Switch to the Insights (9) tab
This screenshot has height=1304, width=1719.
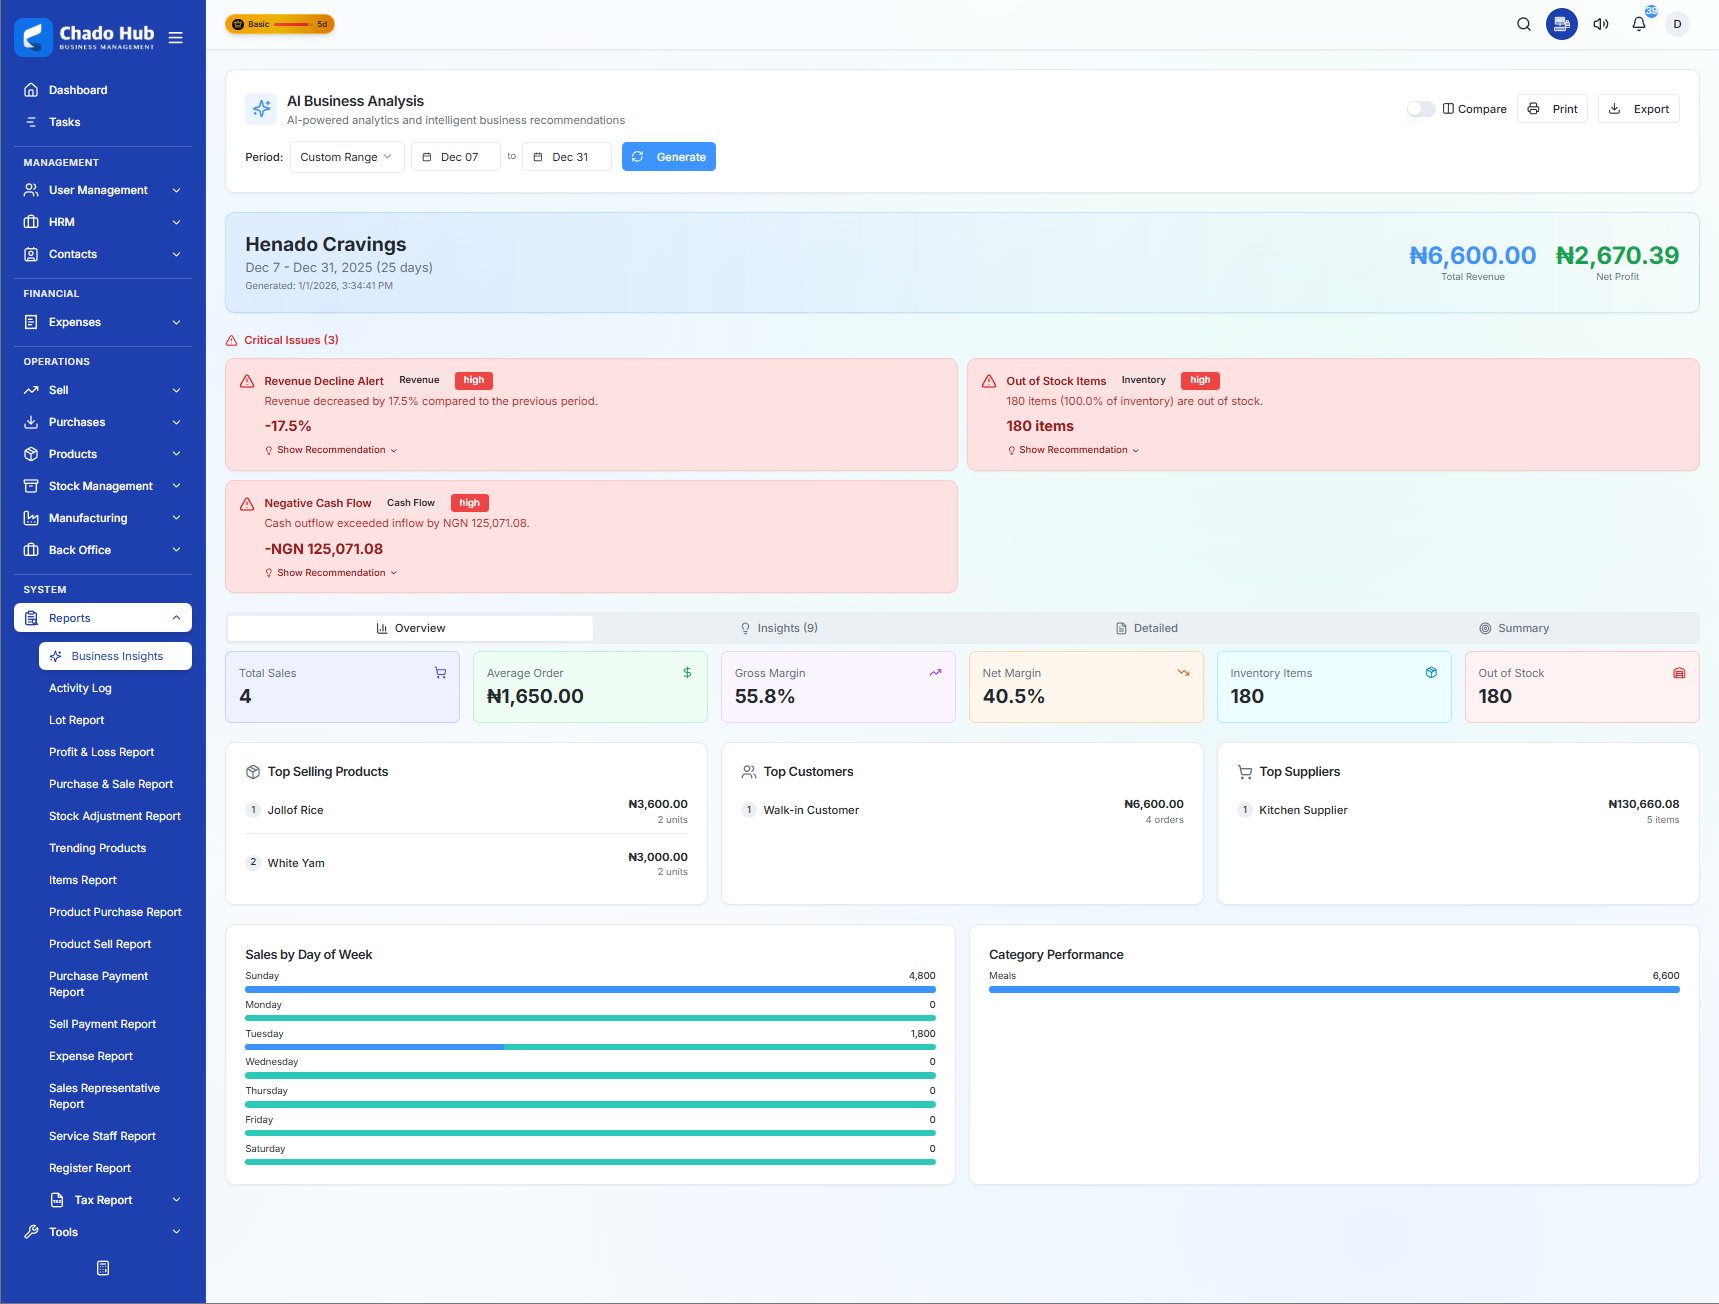point(779,628)
